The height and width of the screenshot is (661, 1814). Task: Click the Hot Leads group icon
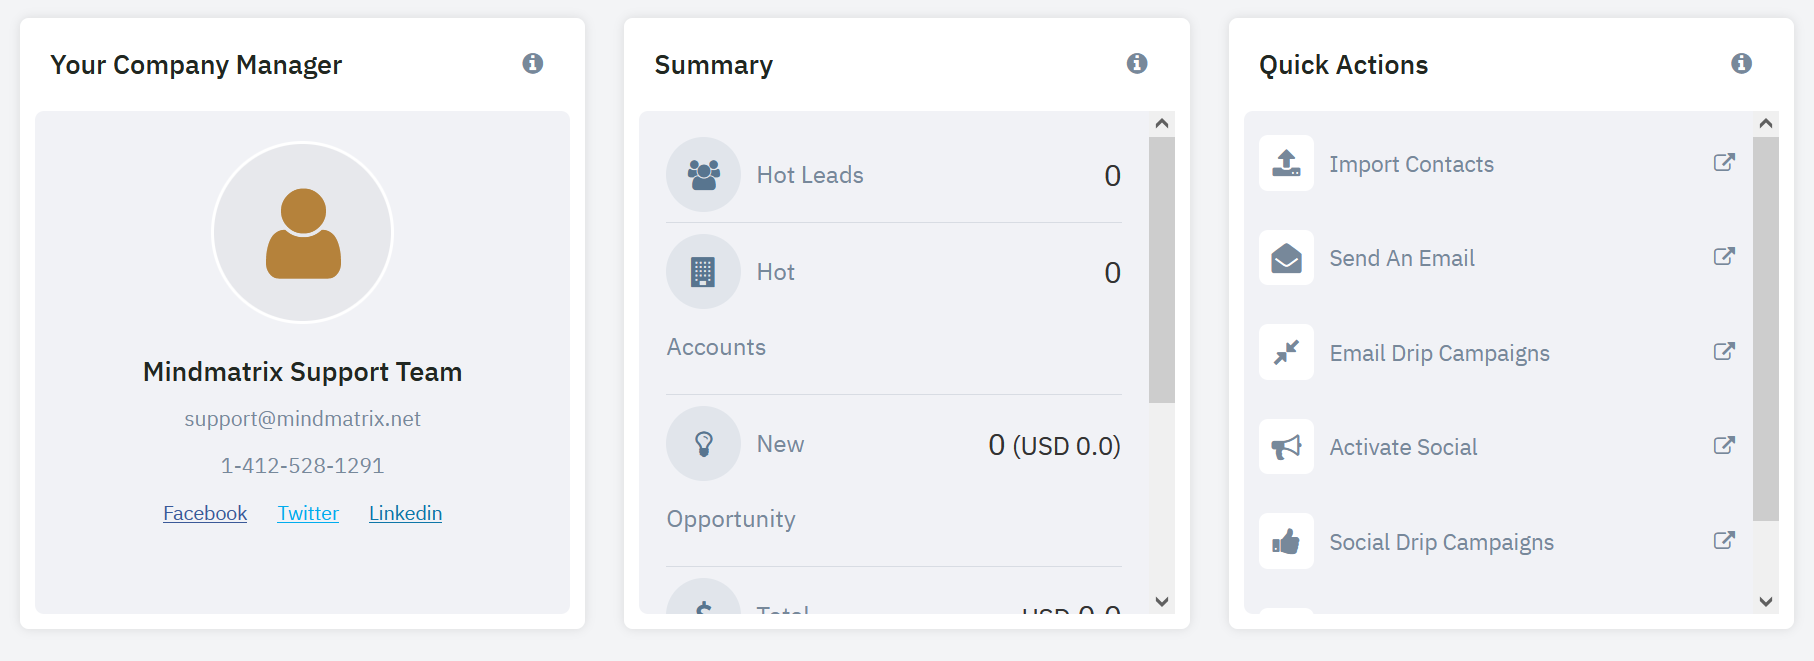click(x=704, y=175)
